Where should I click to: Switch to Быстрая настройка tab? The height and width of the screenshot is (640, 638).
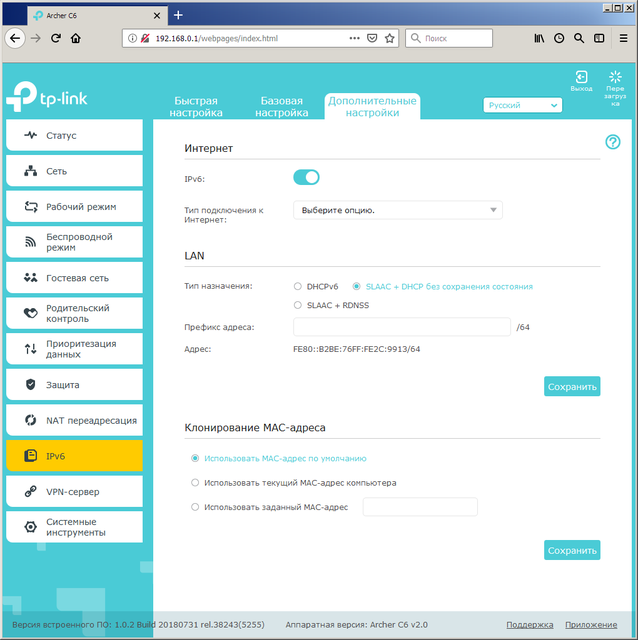(x=196, y=107)
